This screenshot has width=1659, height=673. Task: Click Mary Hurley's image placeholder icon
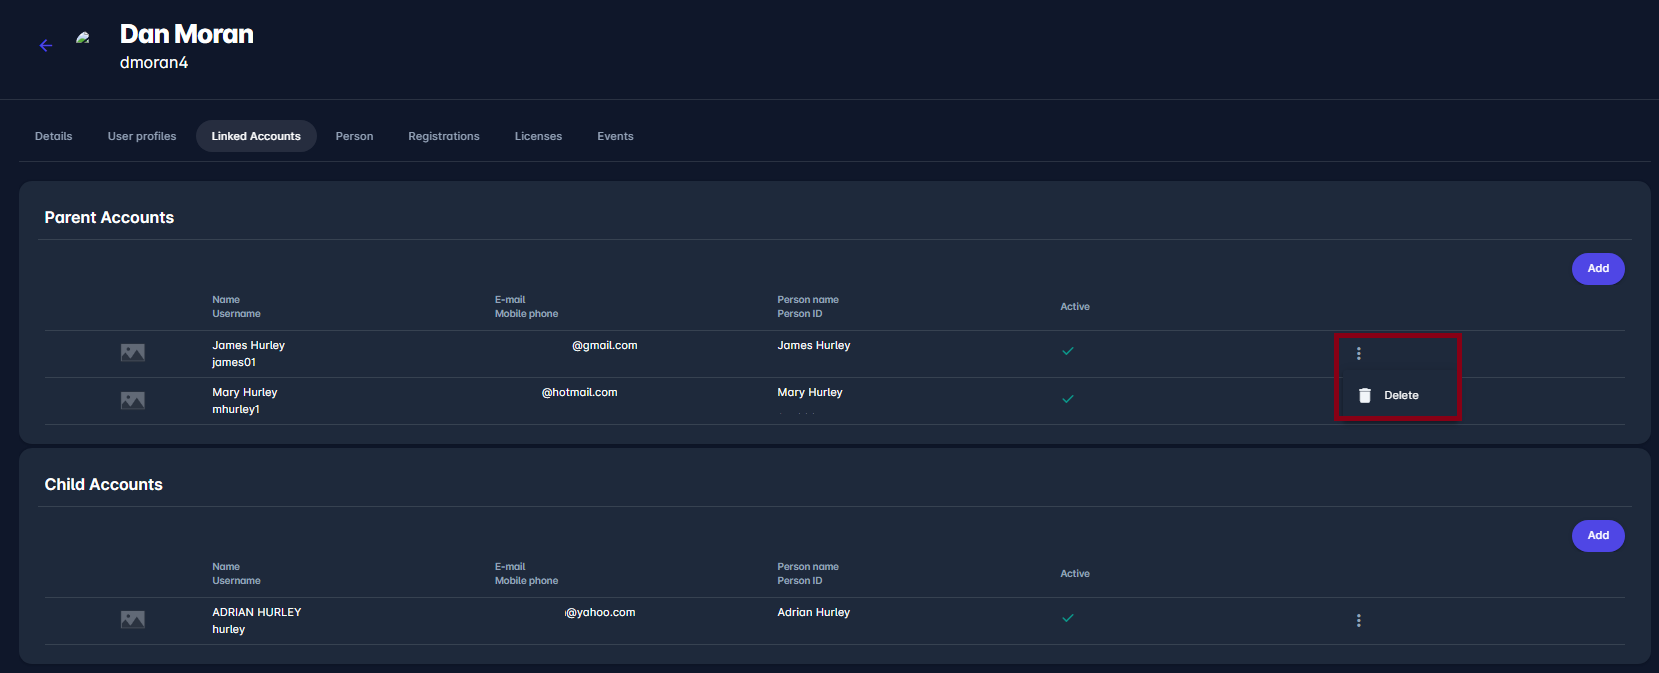point(133,401)
